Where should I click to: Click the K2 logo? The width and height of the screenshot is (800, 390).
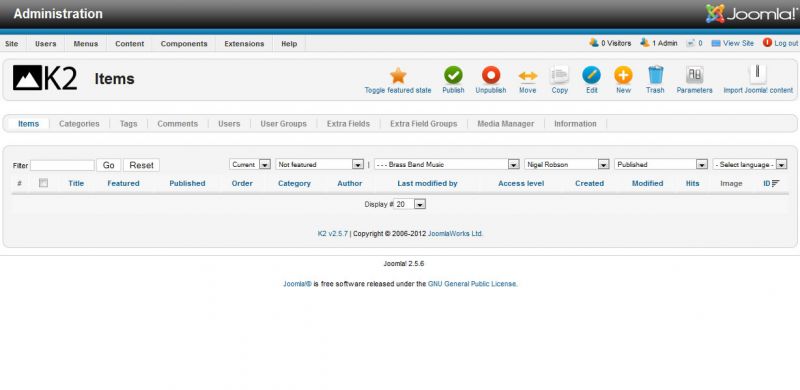pyautogui.click(x=45, y=78)
